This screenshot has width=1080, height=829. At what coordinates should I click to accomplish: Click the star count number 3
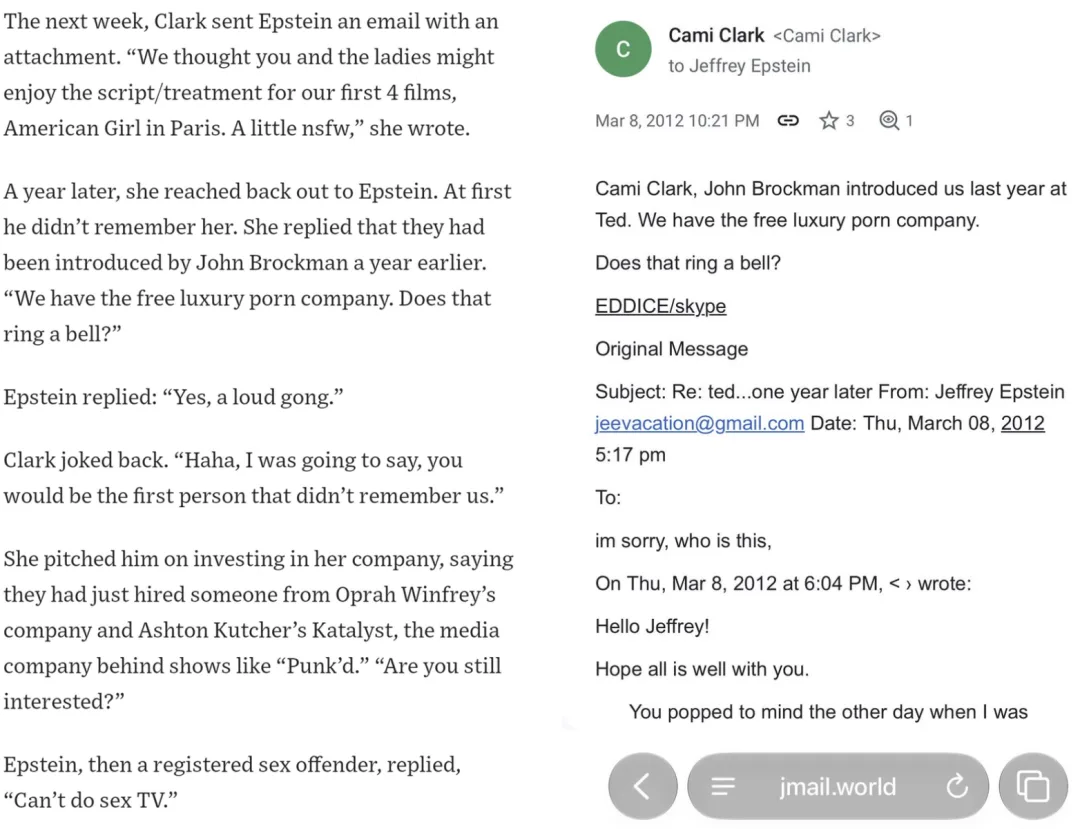850,121
